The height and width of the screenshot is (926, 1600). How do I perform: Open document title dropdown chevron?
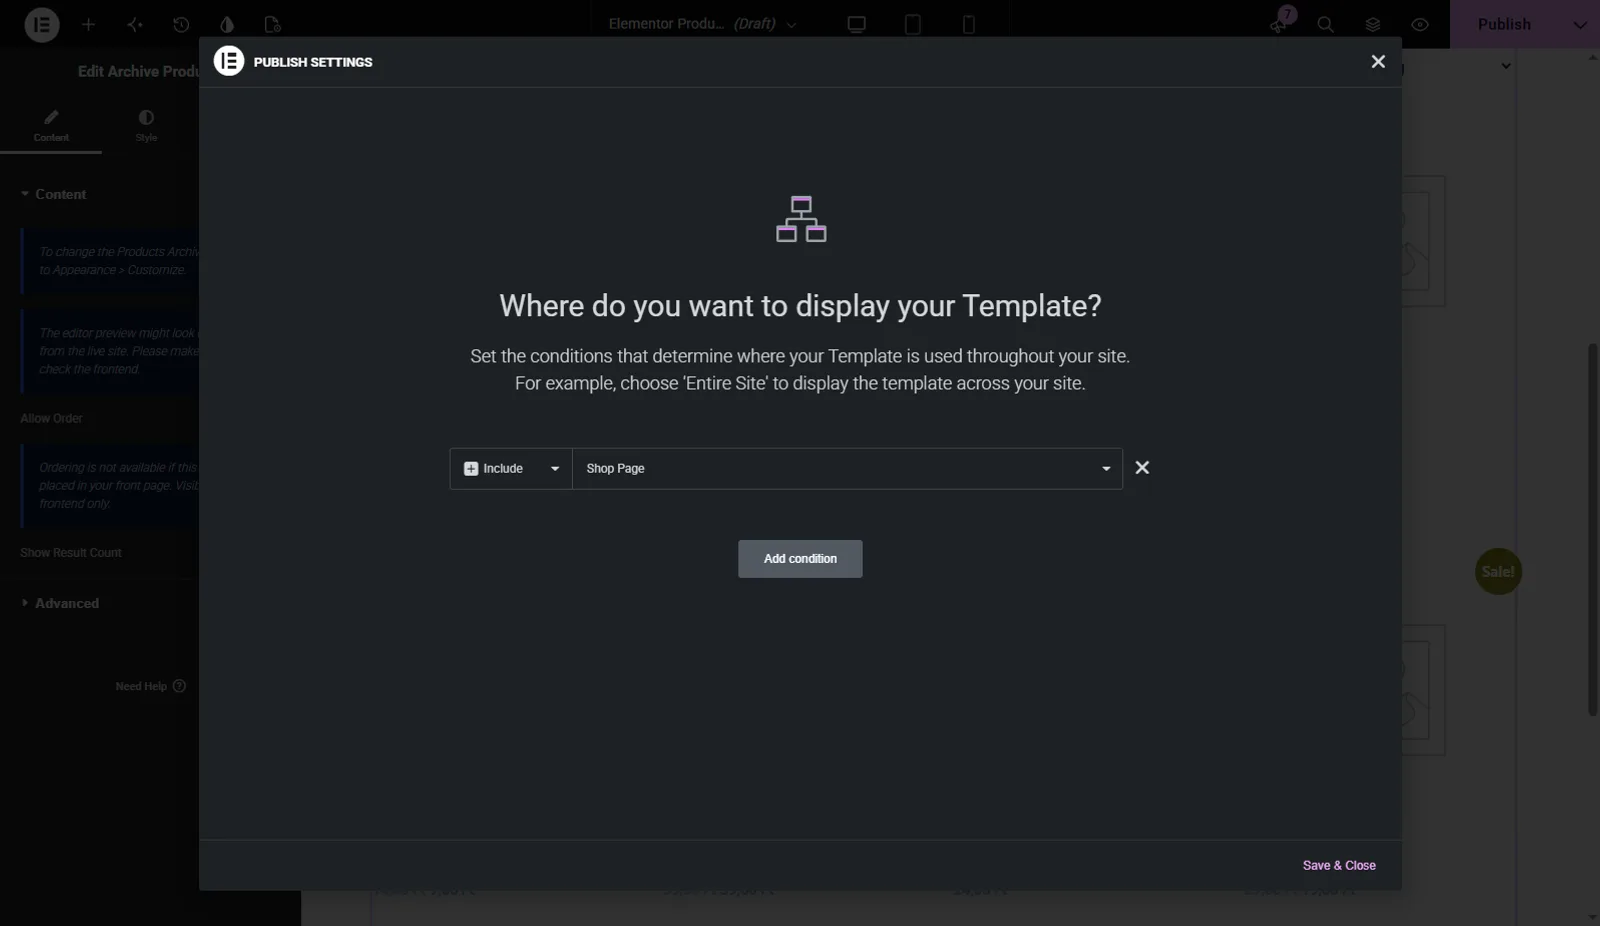pyautogui.click(x=792, y=24)
